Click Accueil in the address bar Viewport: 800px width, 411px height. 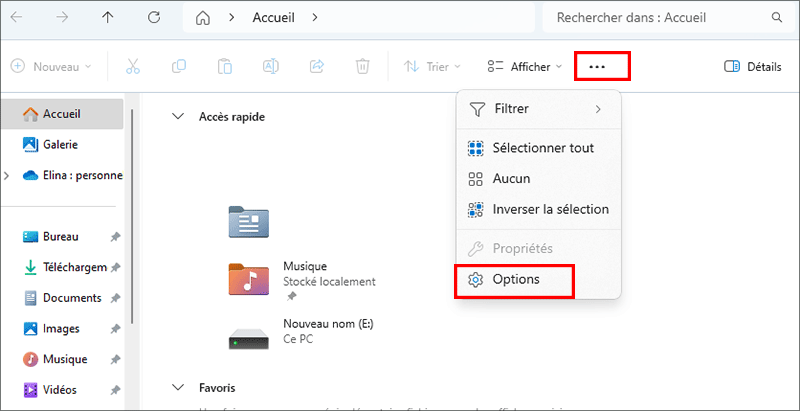[x=274, y=18]
